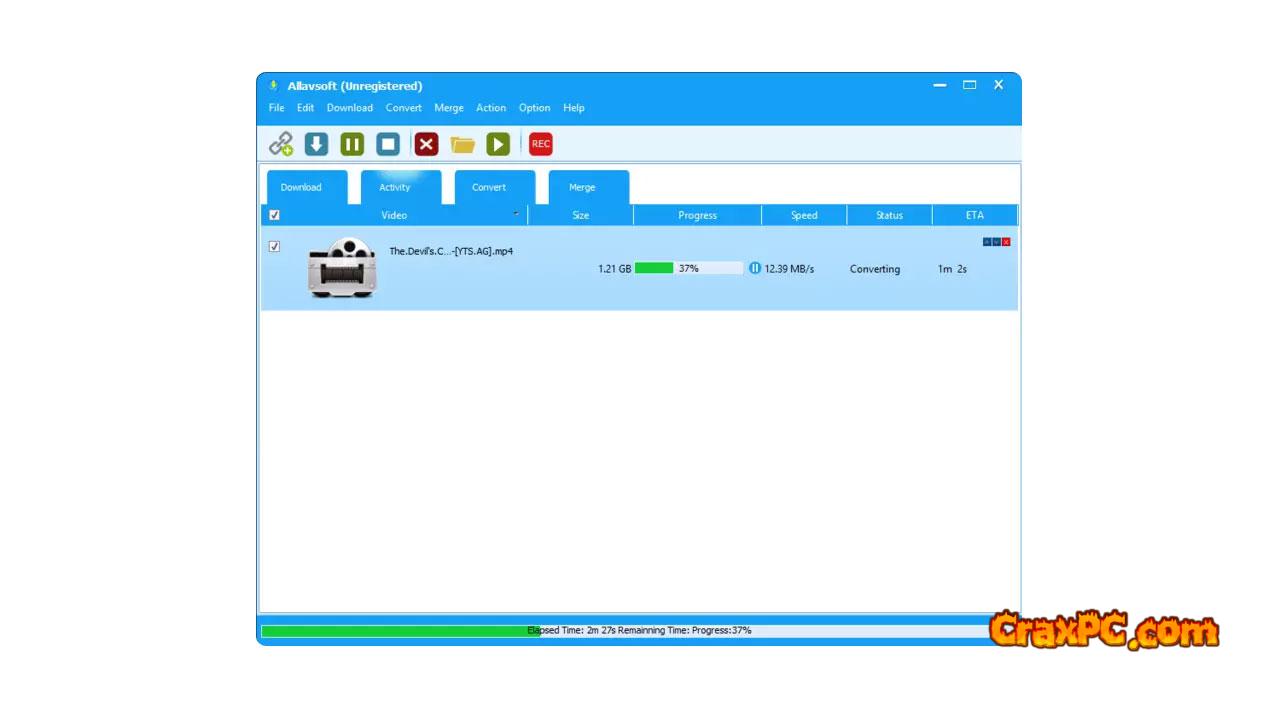Stop the task using the blue stop icon

pos(388,144)
